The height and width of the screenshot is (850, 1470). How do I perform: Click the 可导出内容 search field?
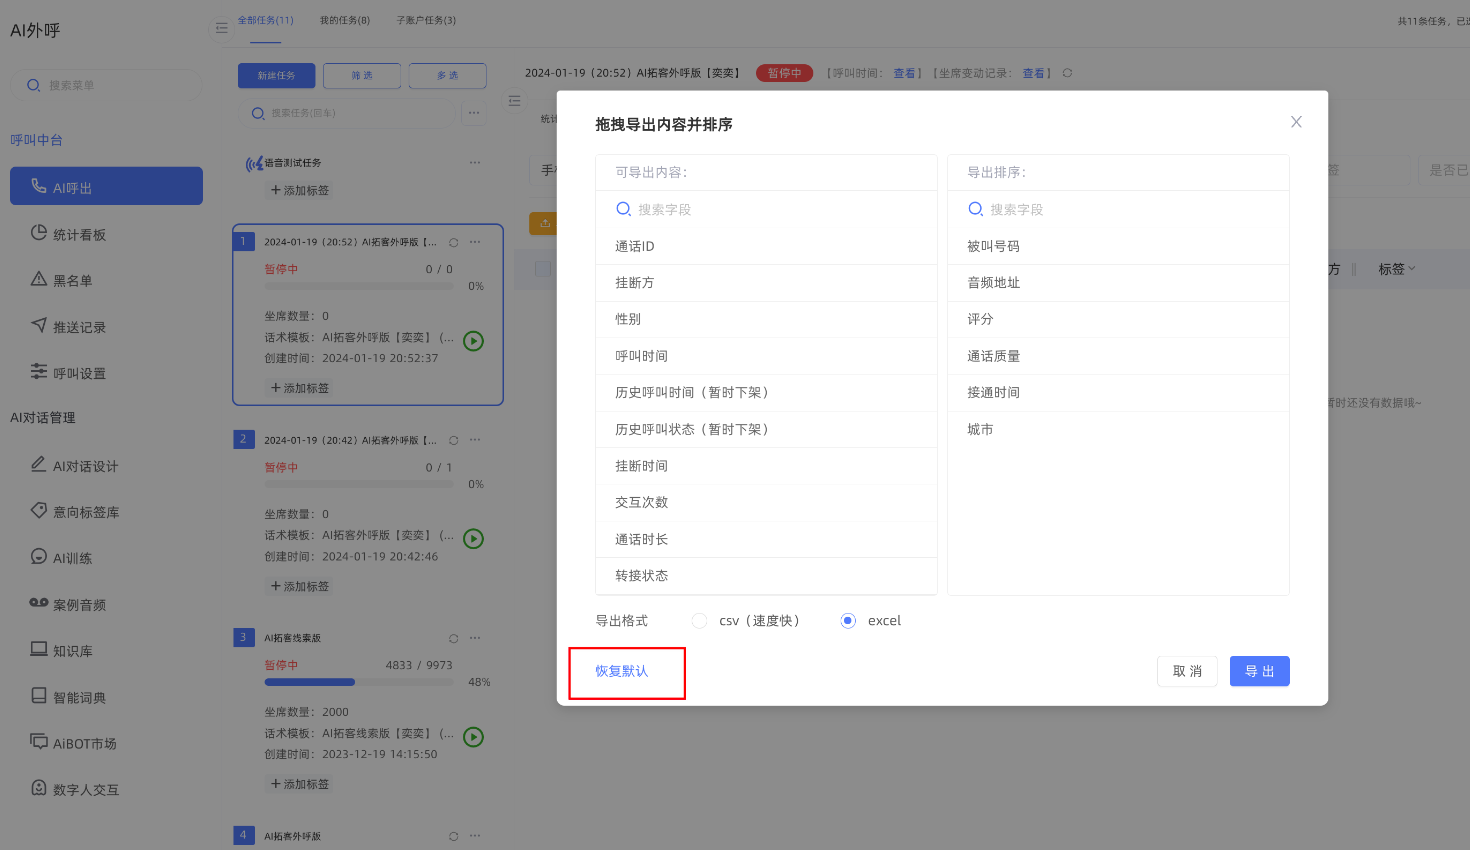(x=765, y=209)
